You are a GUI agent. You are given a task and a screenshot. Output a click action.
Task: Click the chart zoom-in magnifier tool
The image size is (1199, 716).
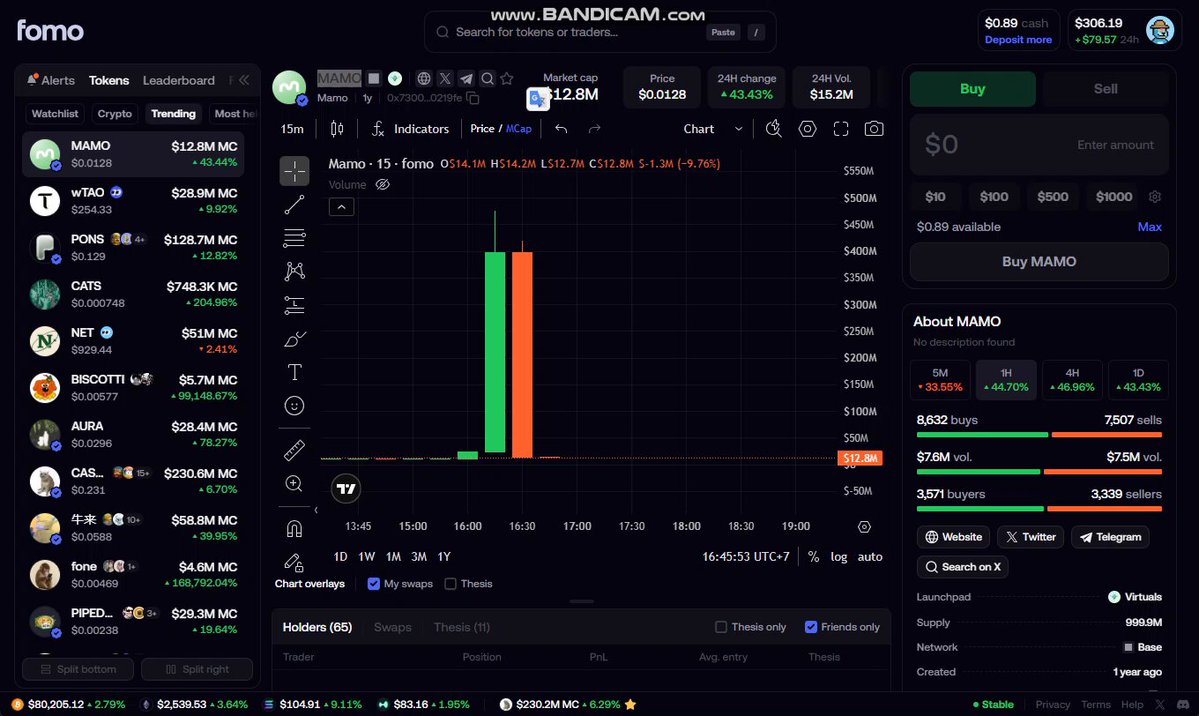point(294,483)
